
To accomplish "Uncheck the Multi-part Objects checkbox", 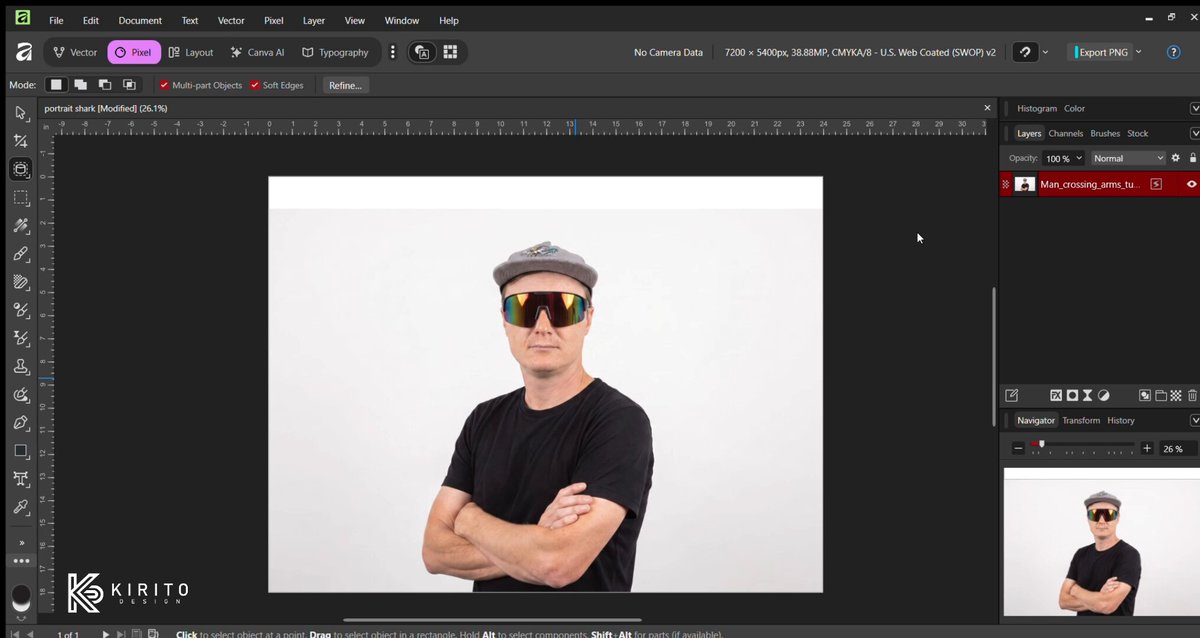I will pos(164,85).
